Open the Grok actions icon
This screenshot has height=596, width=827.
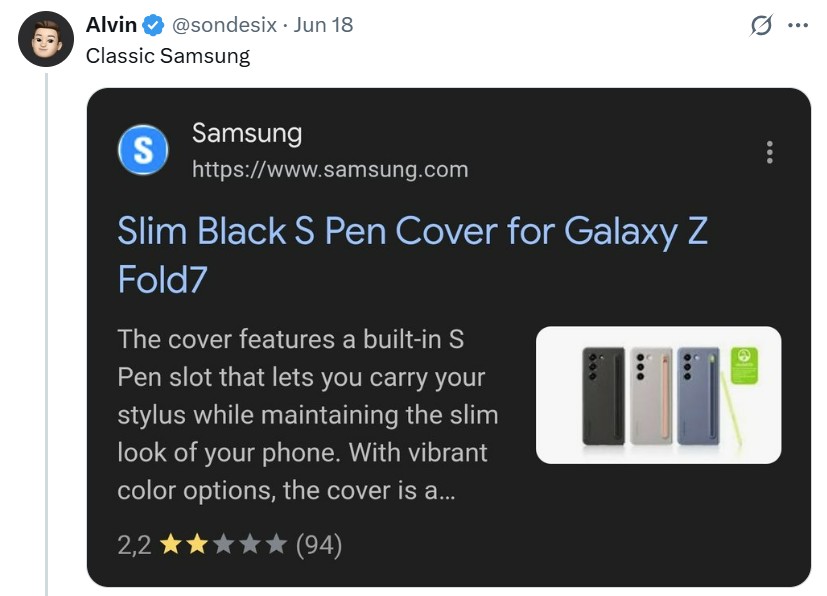762,26
